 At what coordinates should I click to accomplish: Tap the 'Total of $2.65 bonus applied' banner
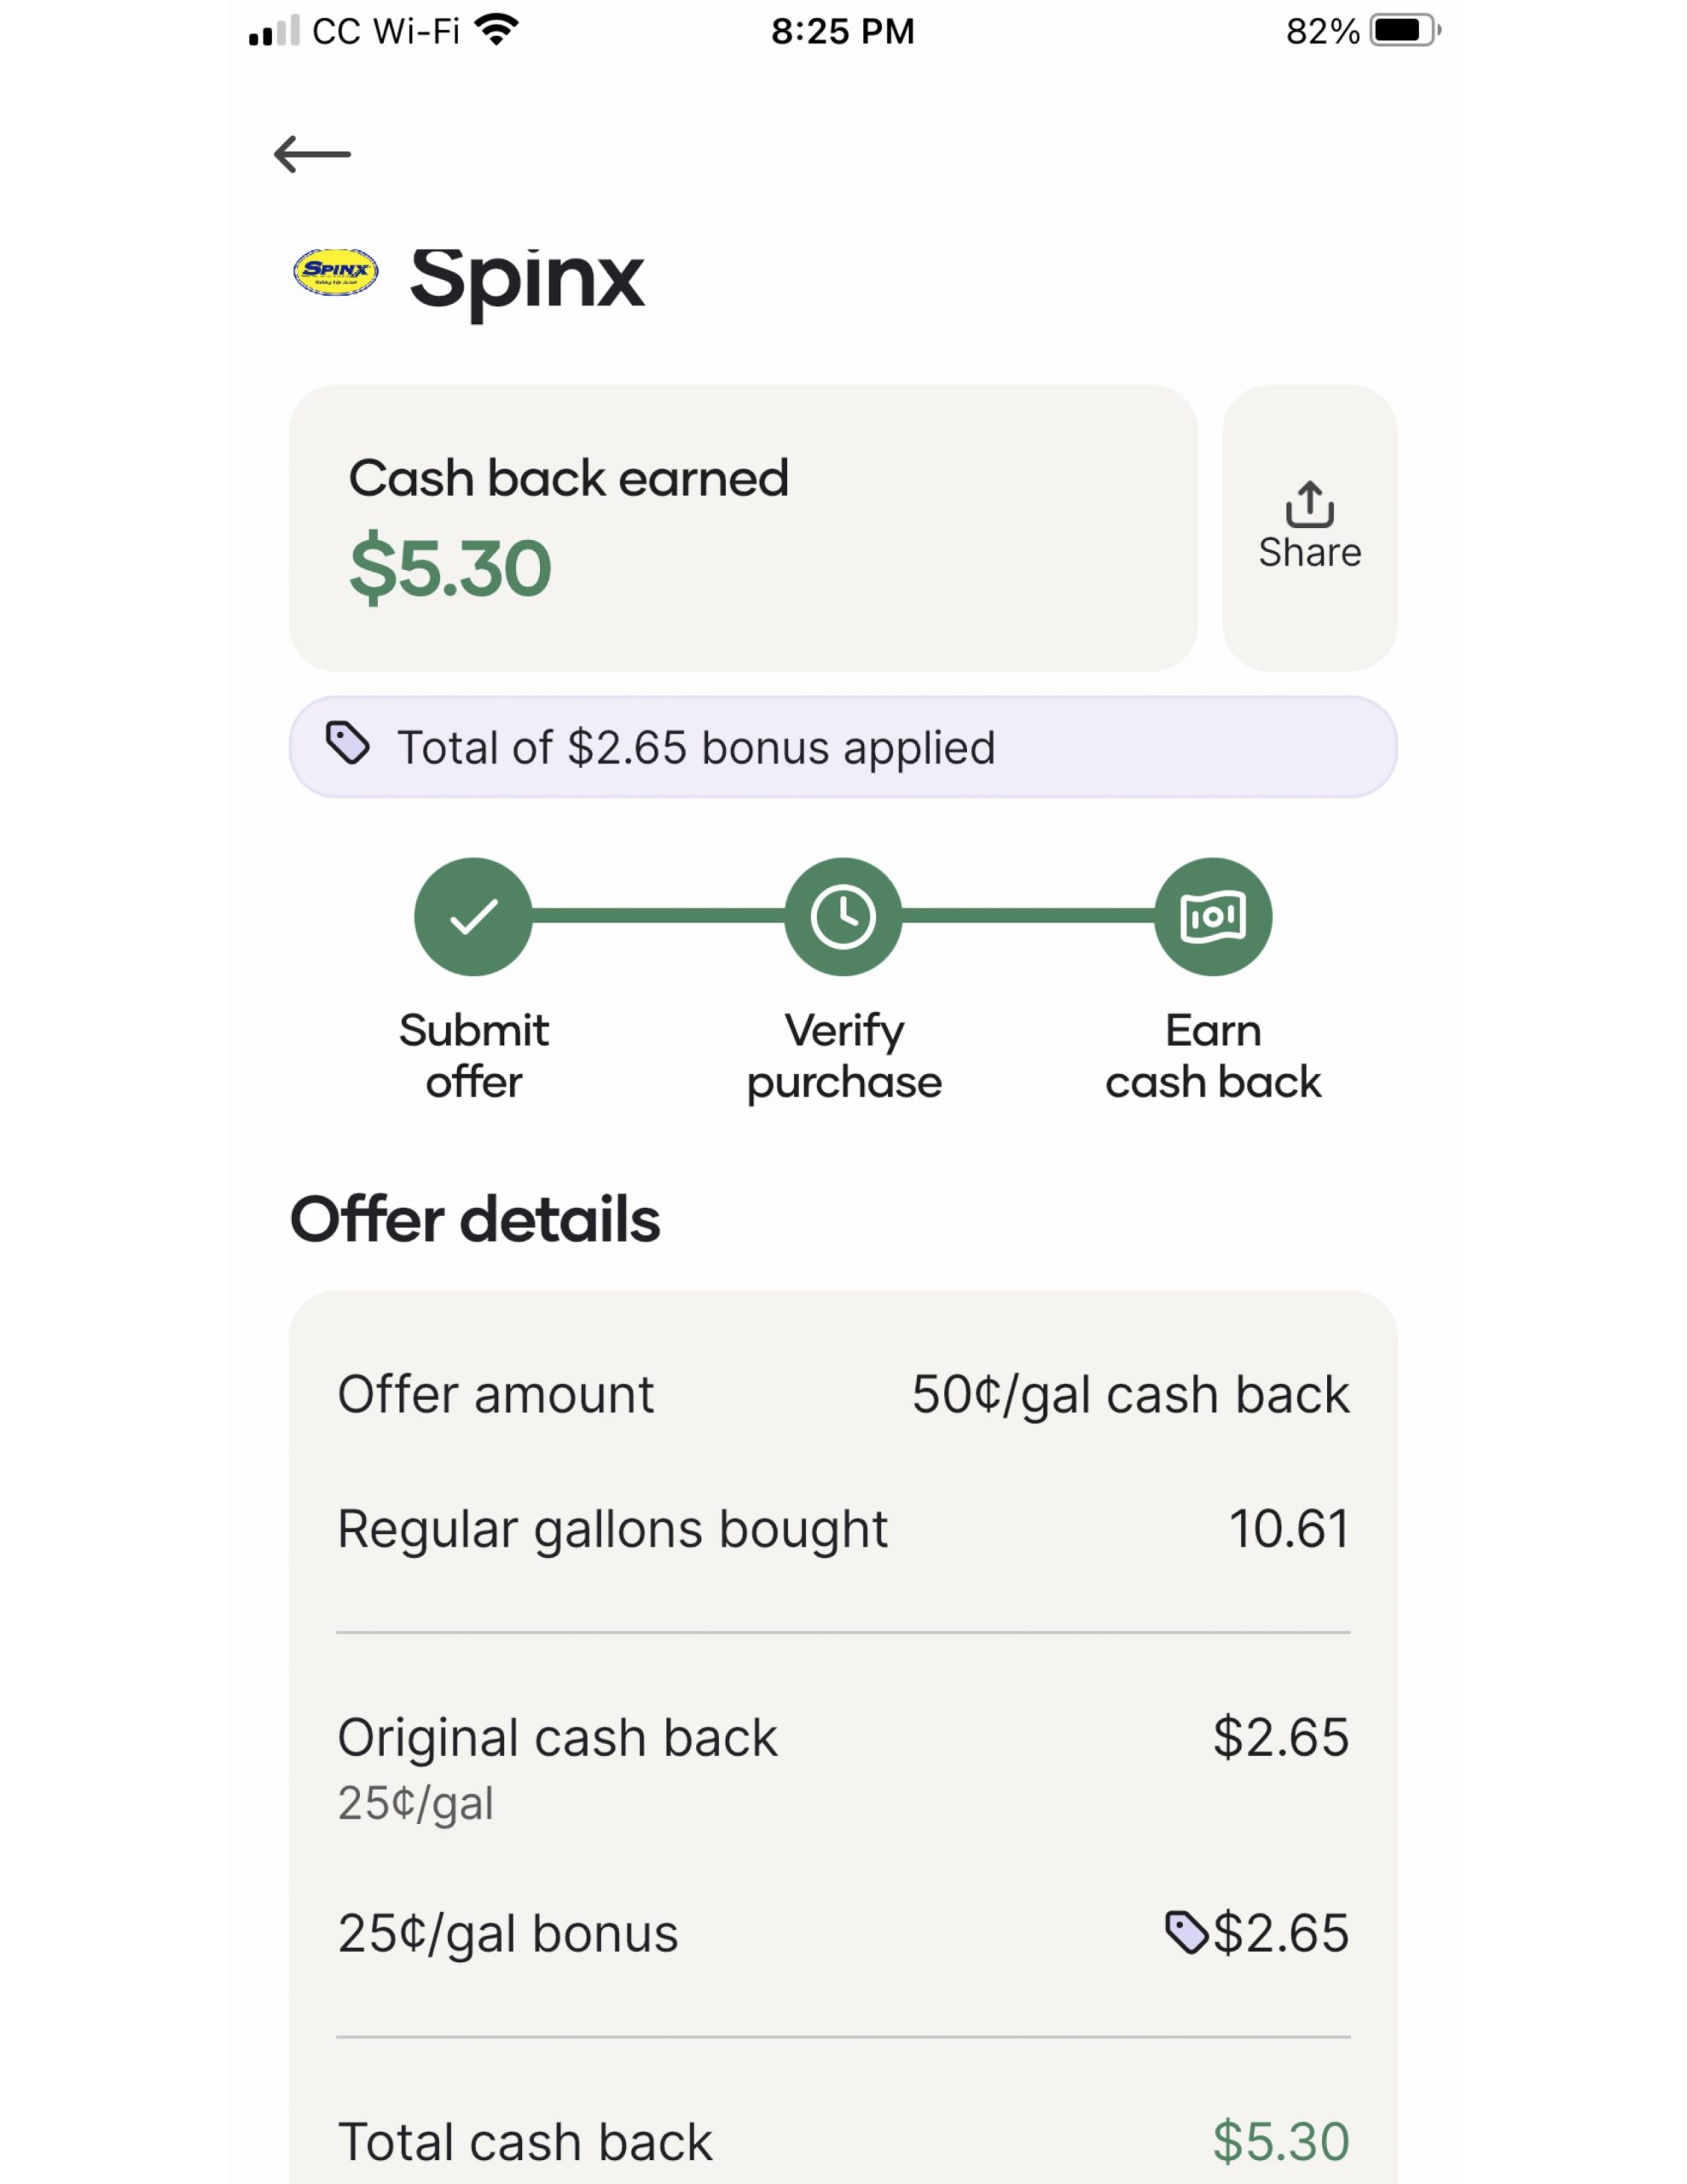[x=843, y=747]
